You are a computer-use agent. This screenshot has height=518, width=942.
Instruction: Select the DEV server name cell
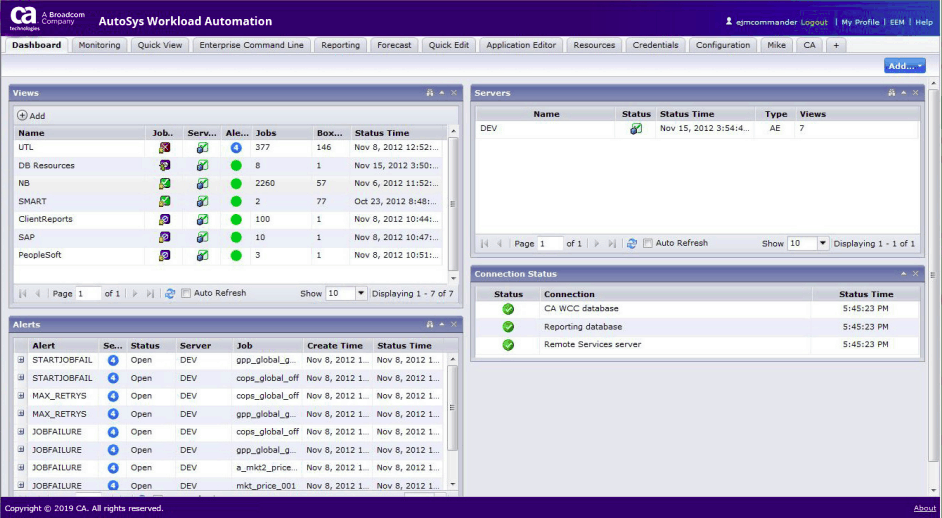coord(488,128)
